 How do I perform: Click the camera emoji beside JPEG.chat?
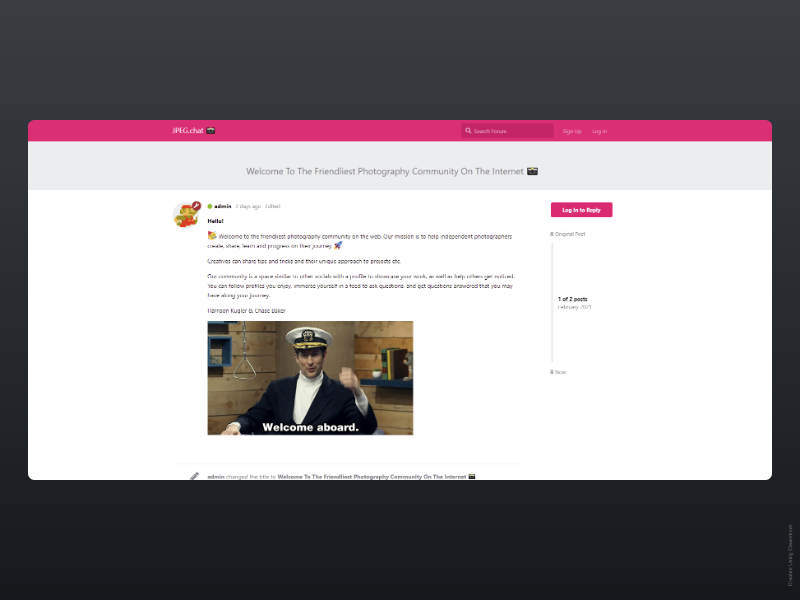(211, 131)
